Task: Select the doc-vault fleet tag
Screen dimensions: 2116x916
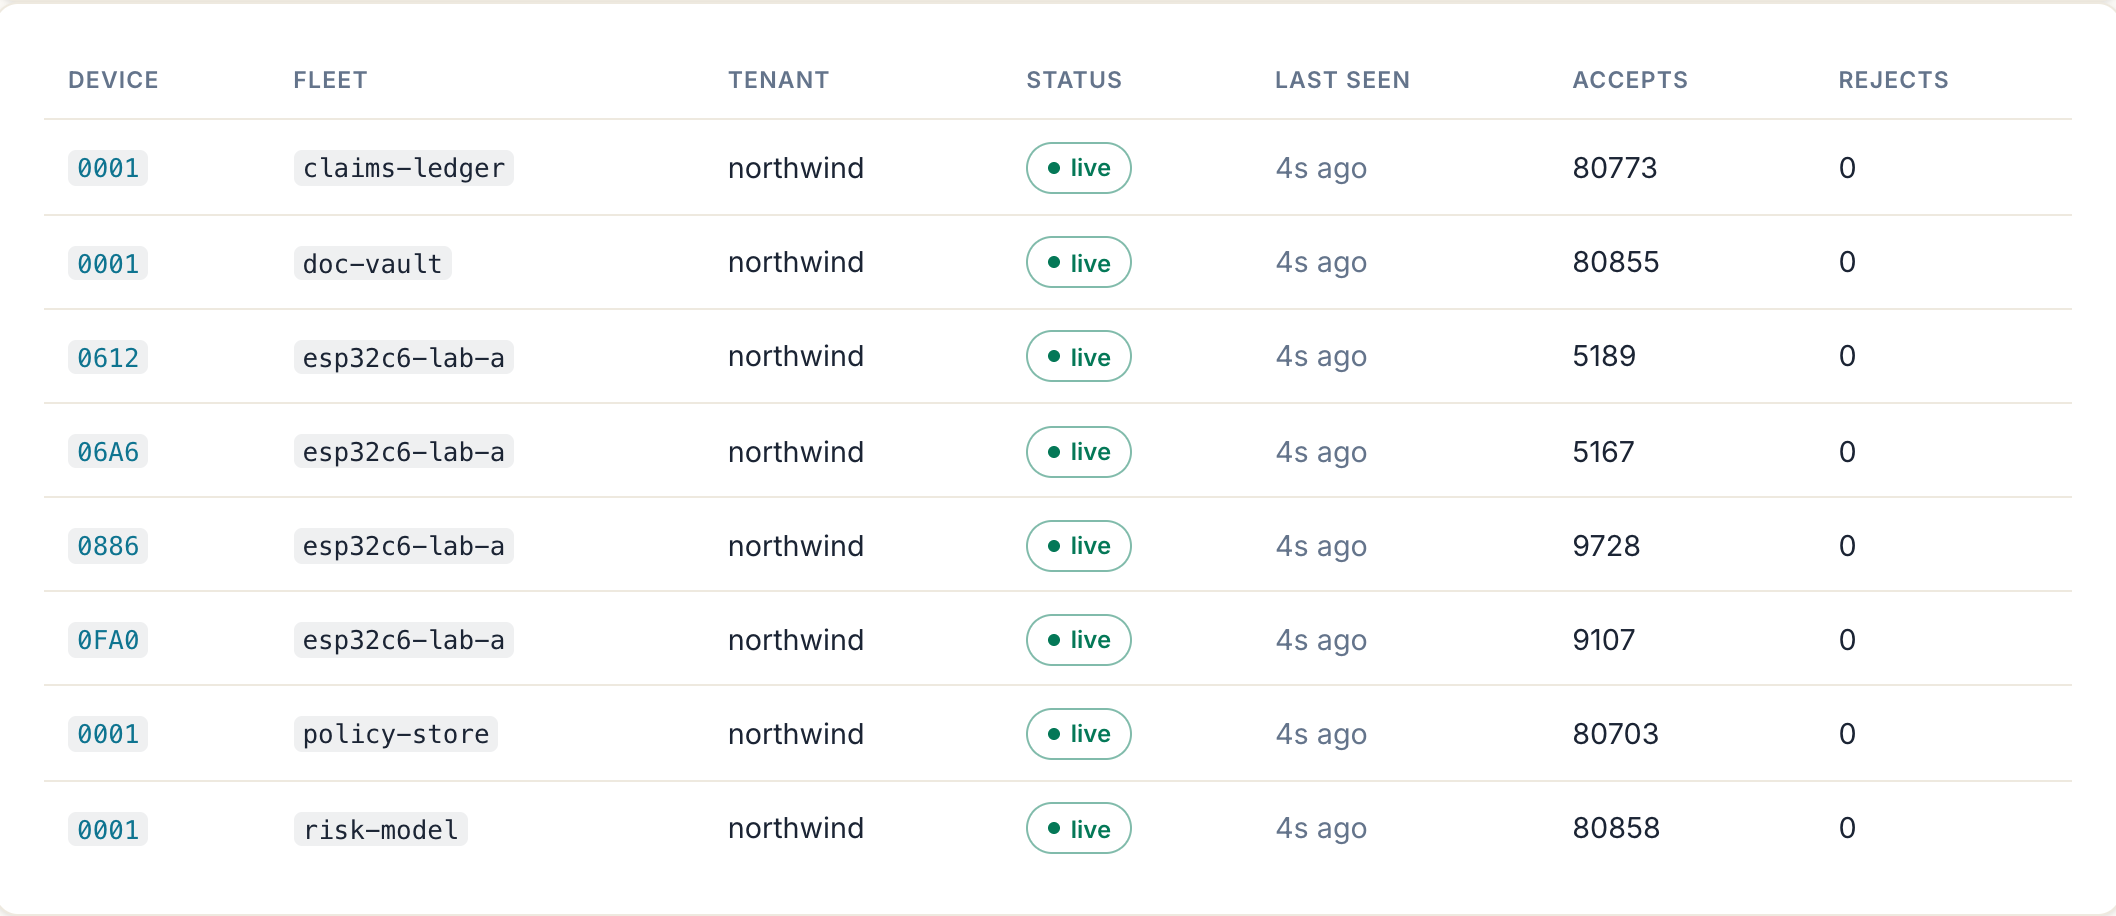Action: 372,263
